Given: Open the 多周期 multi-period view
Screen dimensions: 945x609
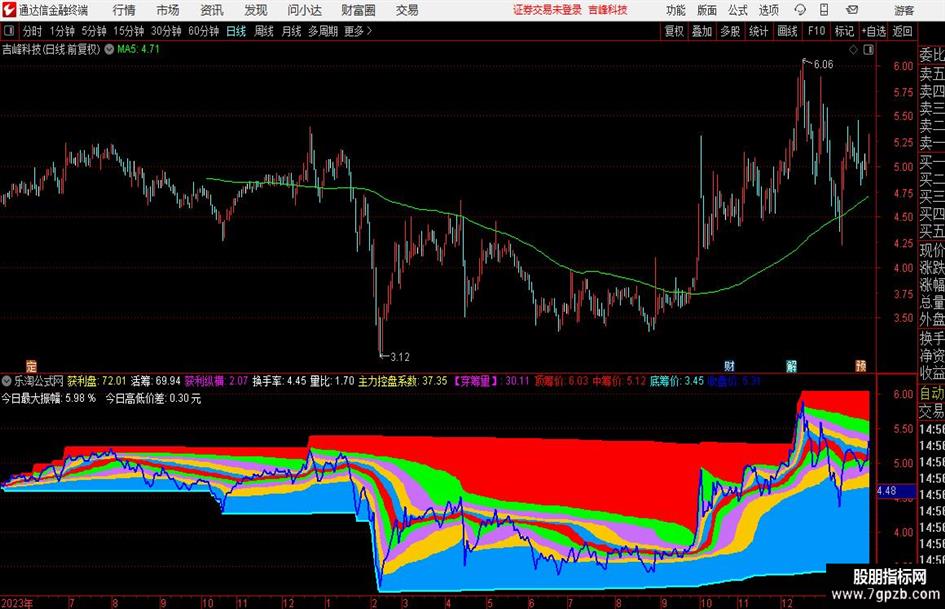Looking at the screenshot, I should click(323, 31).
